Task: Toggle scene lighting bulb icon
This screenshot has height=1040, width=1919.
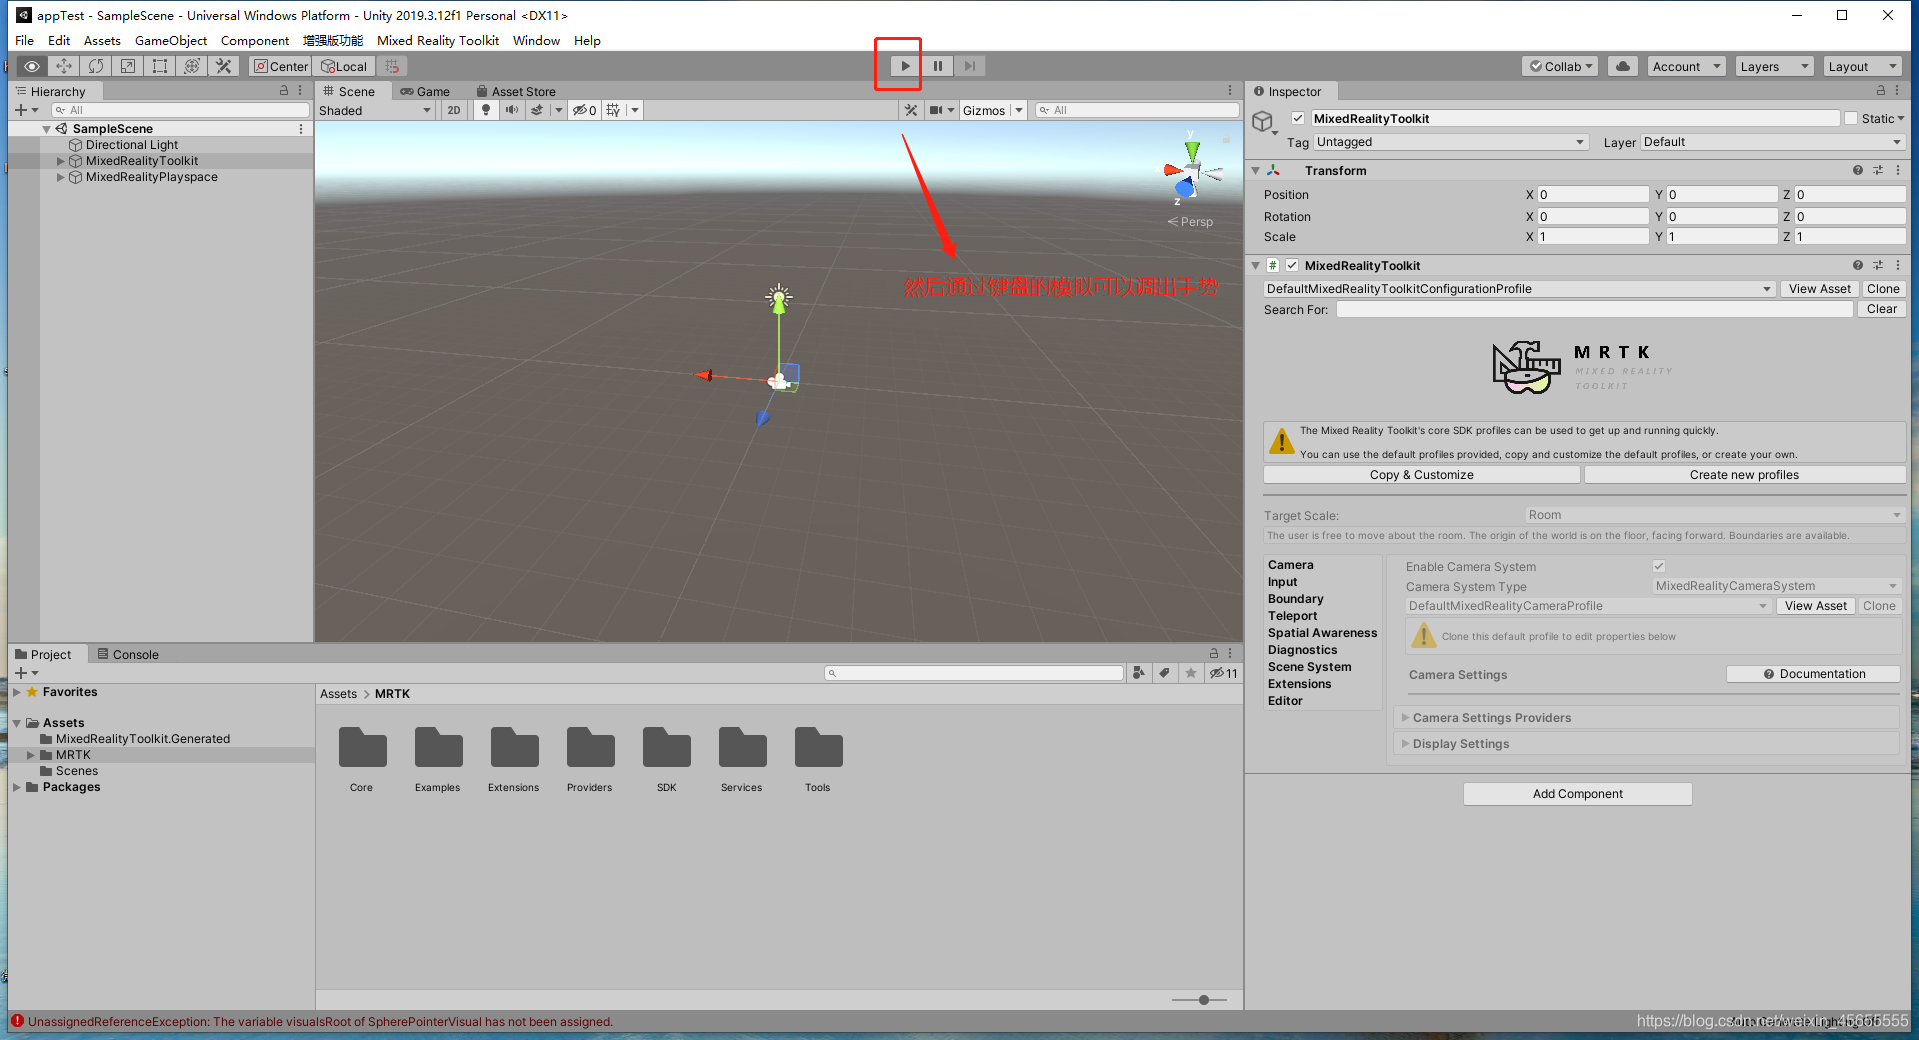Action: coord(486,110)
